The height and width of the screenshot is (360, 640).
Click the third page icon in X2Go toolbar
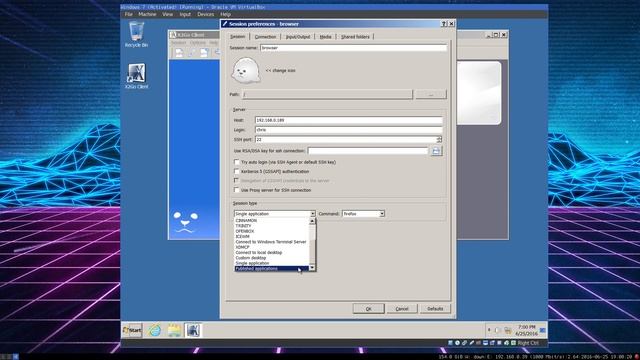point(204,52)
